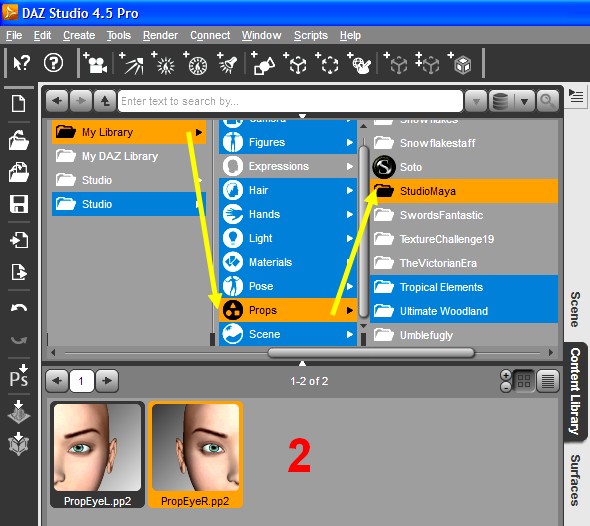Create a new camera
This screenshot has height=526, width=590.
95,63
